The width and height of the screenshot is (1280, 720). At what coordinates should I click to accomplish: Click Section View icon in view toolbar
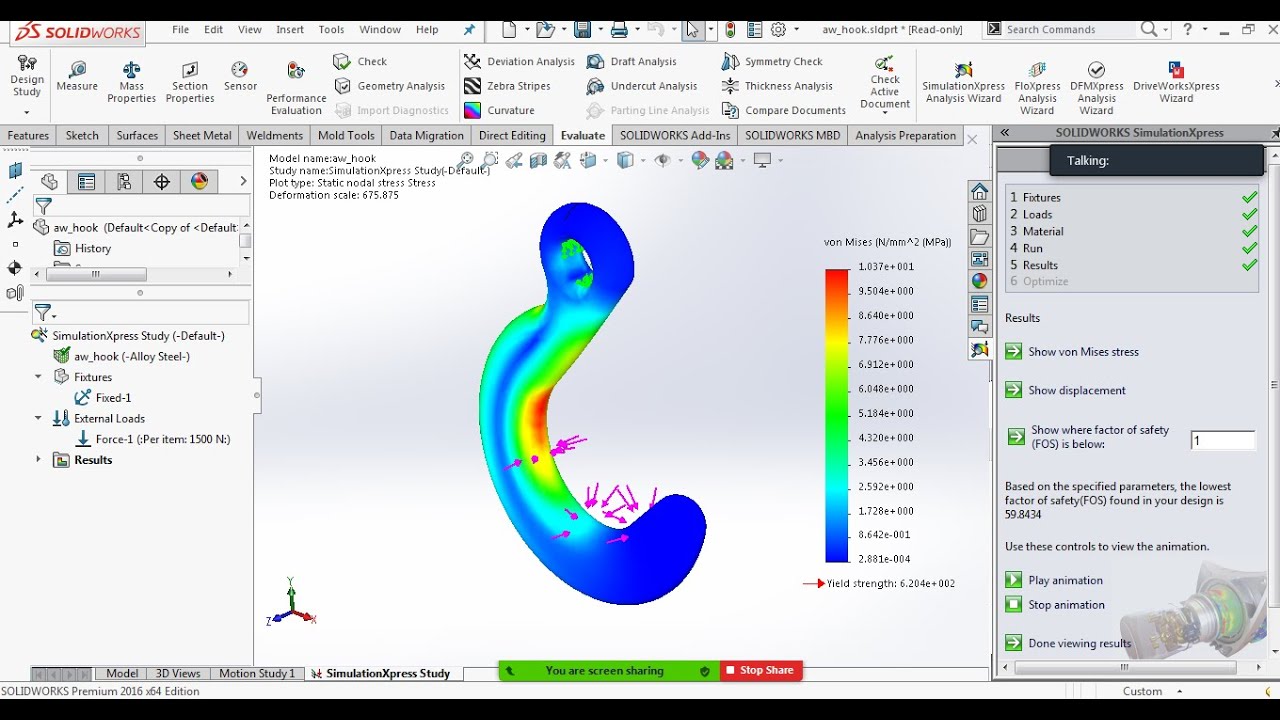coord(539,160)
